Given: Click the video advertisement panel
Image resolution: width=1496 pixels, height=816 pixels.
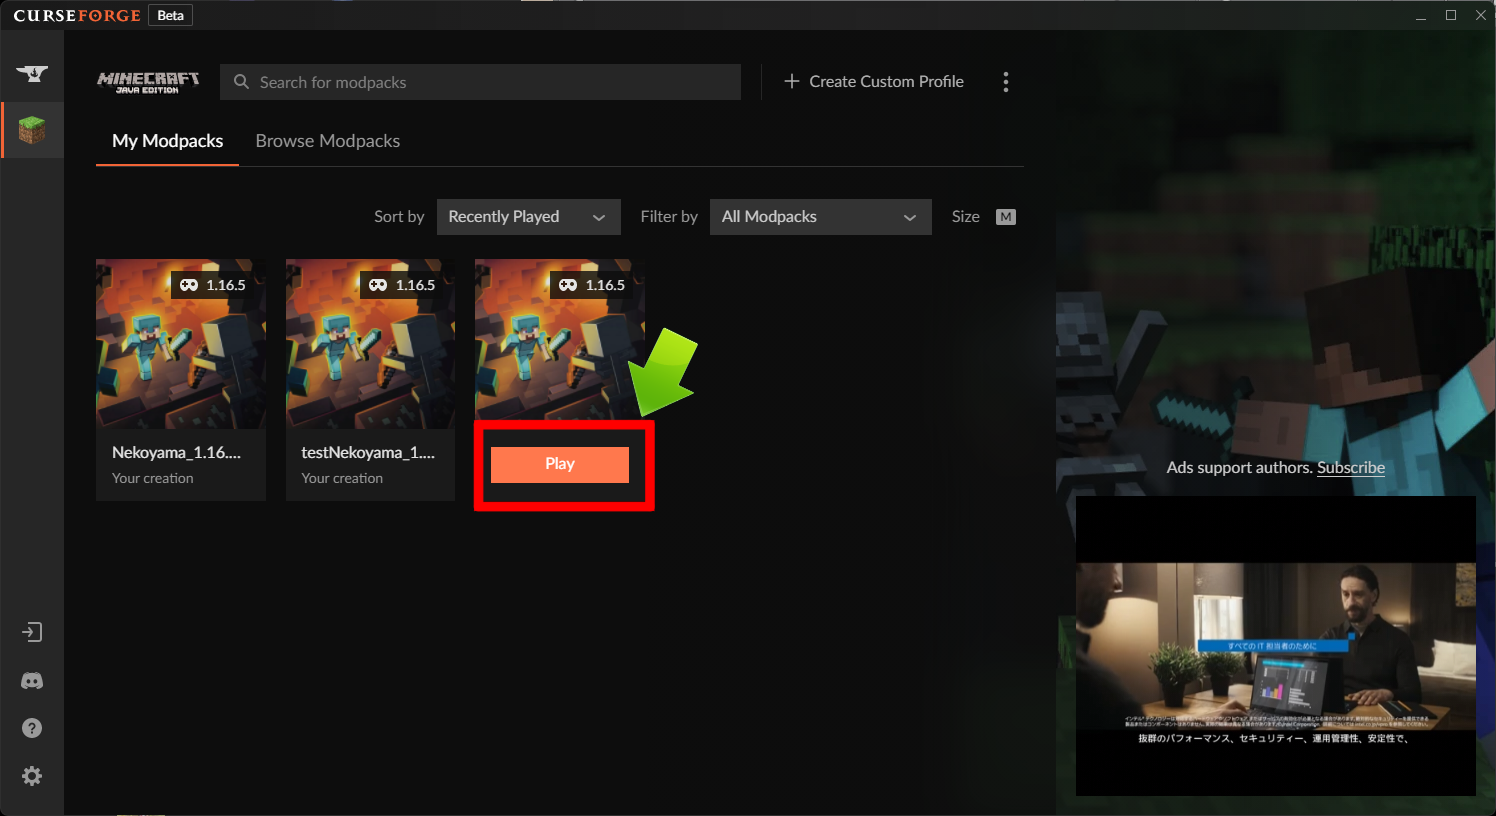Looking at the screenshot, I should coord(1276,646).
